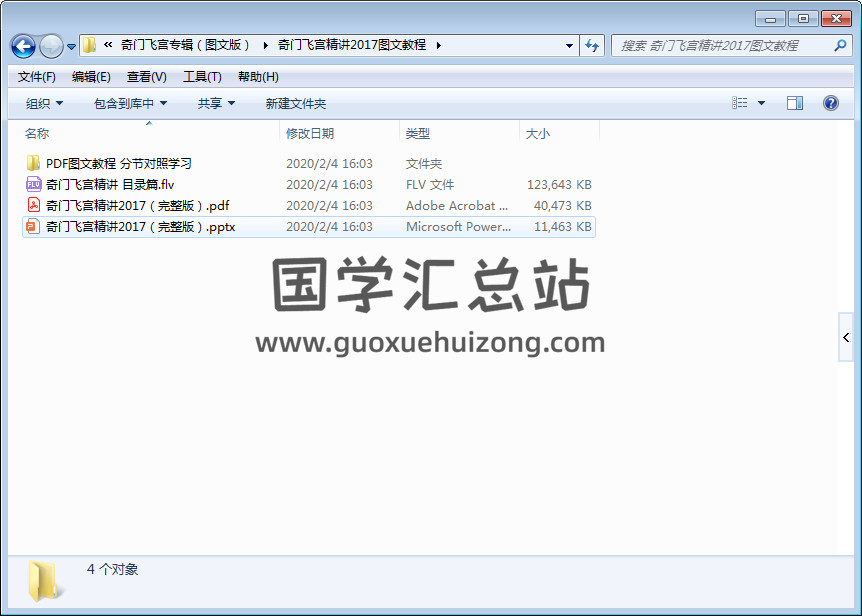Click the folder icon in address bar

coord(90,45)
